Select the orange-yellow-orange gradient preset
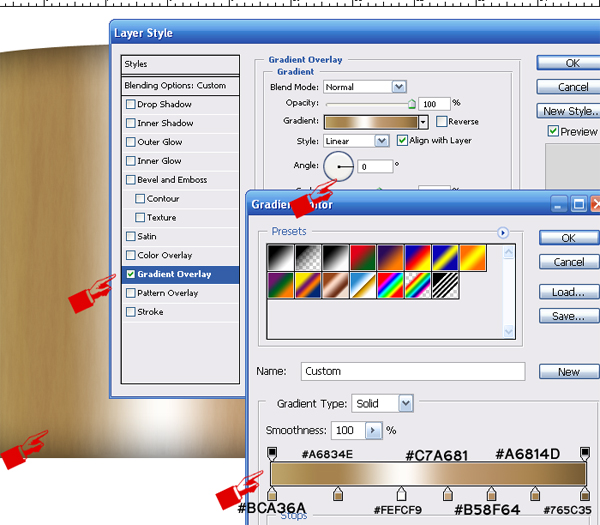Screen dimensions: 600x525 point(473,258)
